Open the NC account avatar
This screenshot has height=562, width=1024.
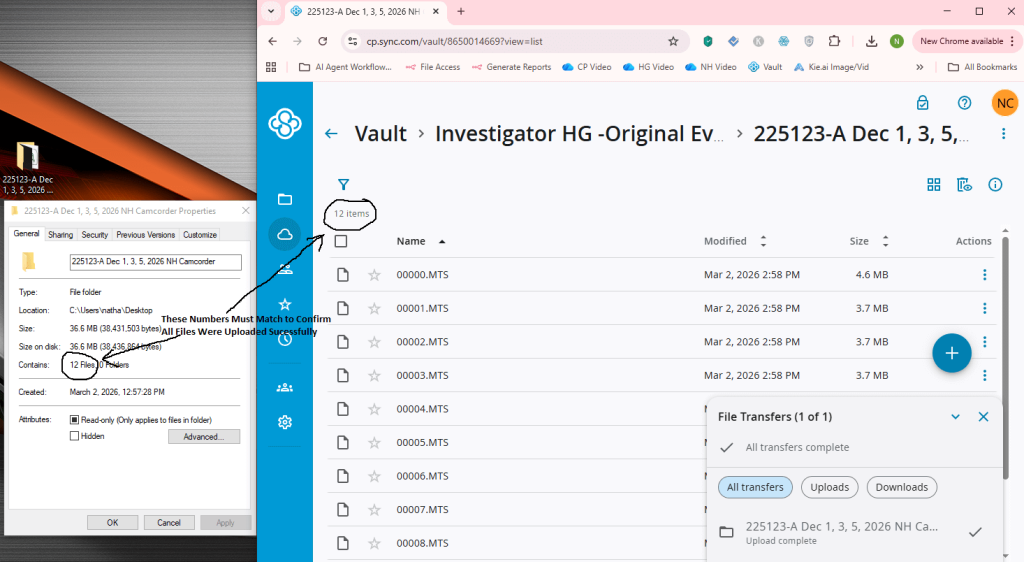(1004, 103)
